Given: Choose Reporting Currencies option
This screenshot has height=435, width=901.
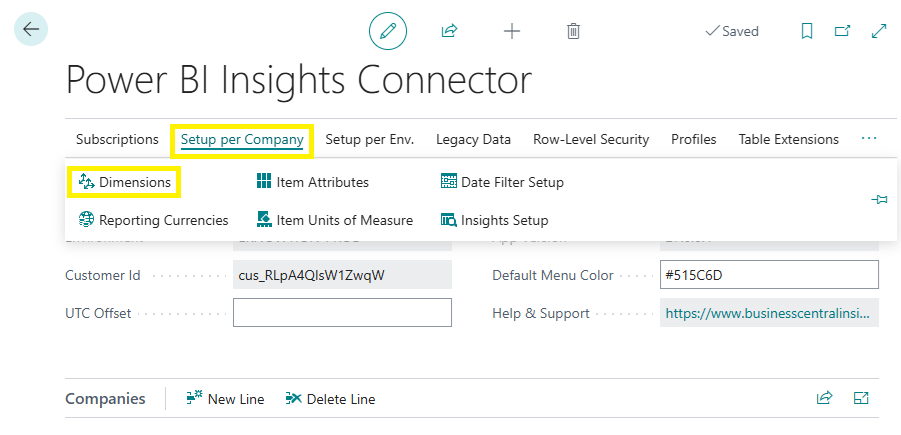Looking at the screenshot, I should [153, 220].
